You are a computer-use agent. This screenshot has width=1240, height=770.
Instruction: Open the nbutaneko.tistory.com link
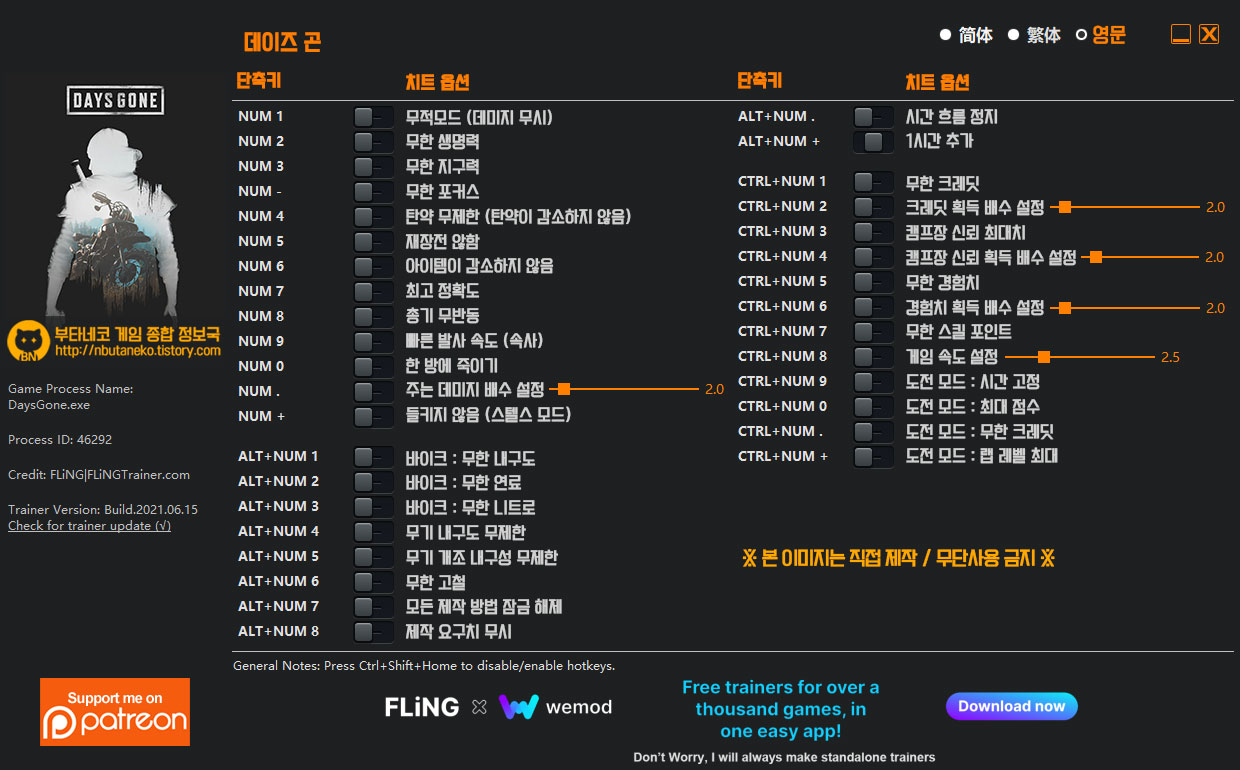[x=138, y=351]
